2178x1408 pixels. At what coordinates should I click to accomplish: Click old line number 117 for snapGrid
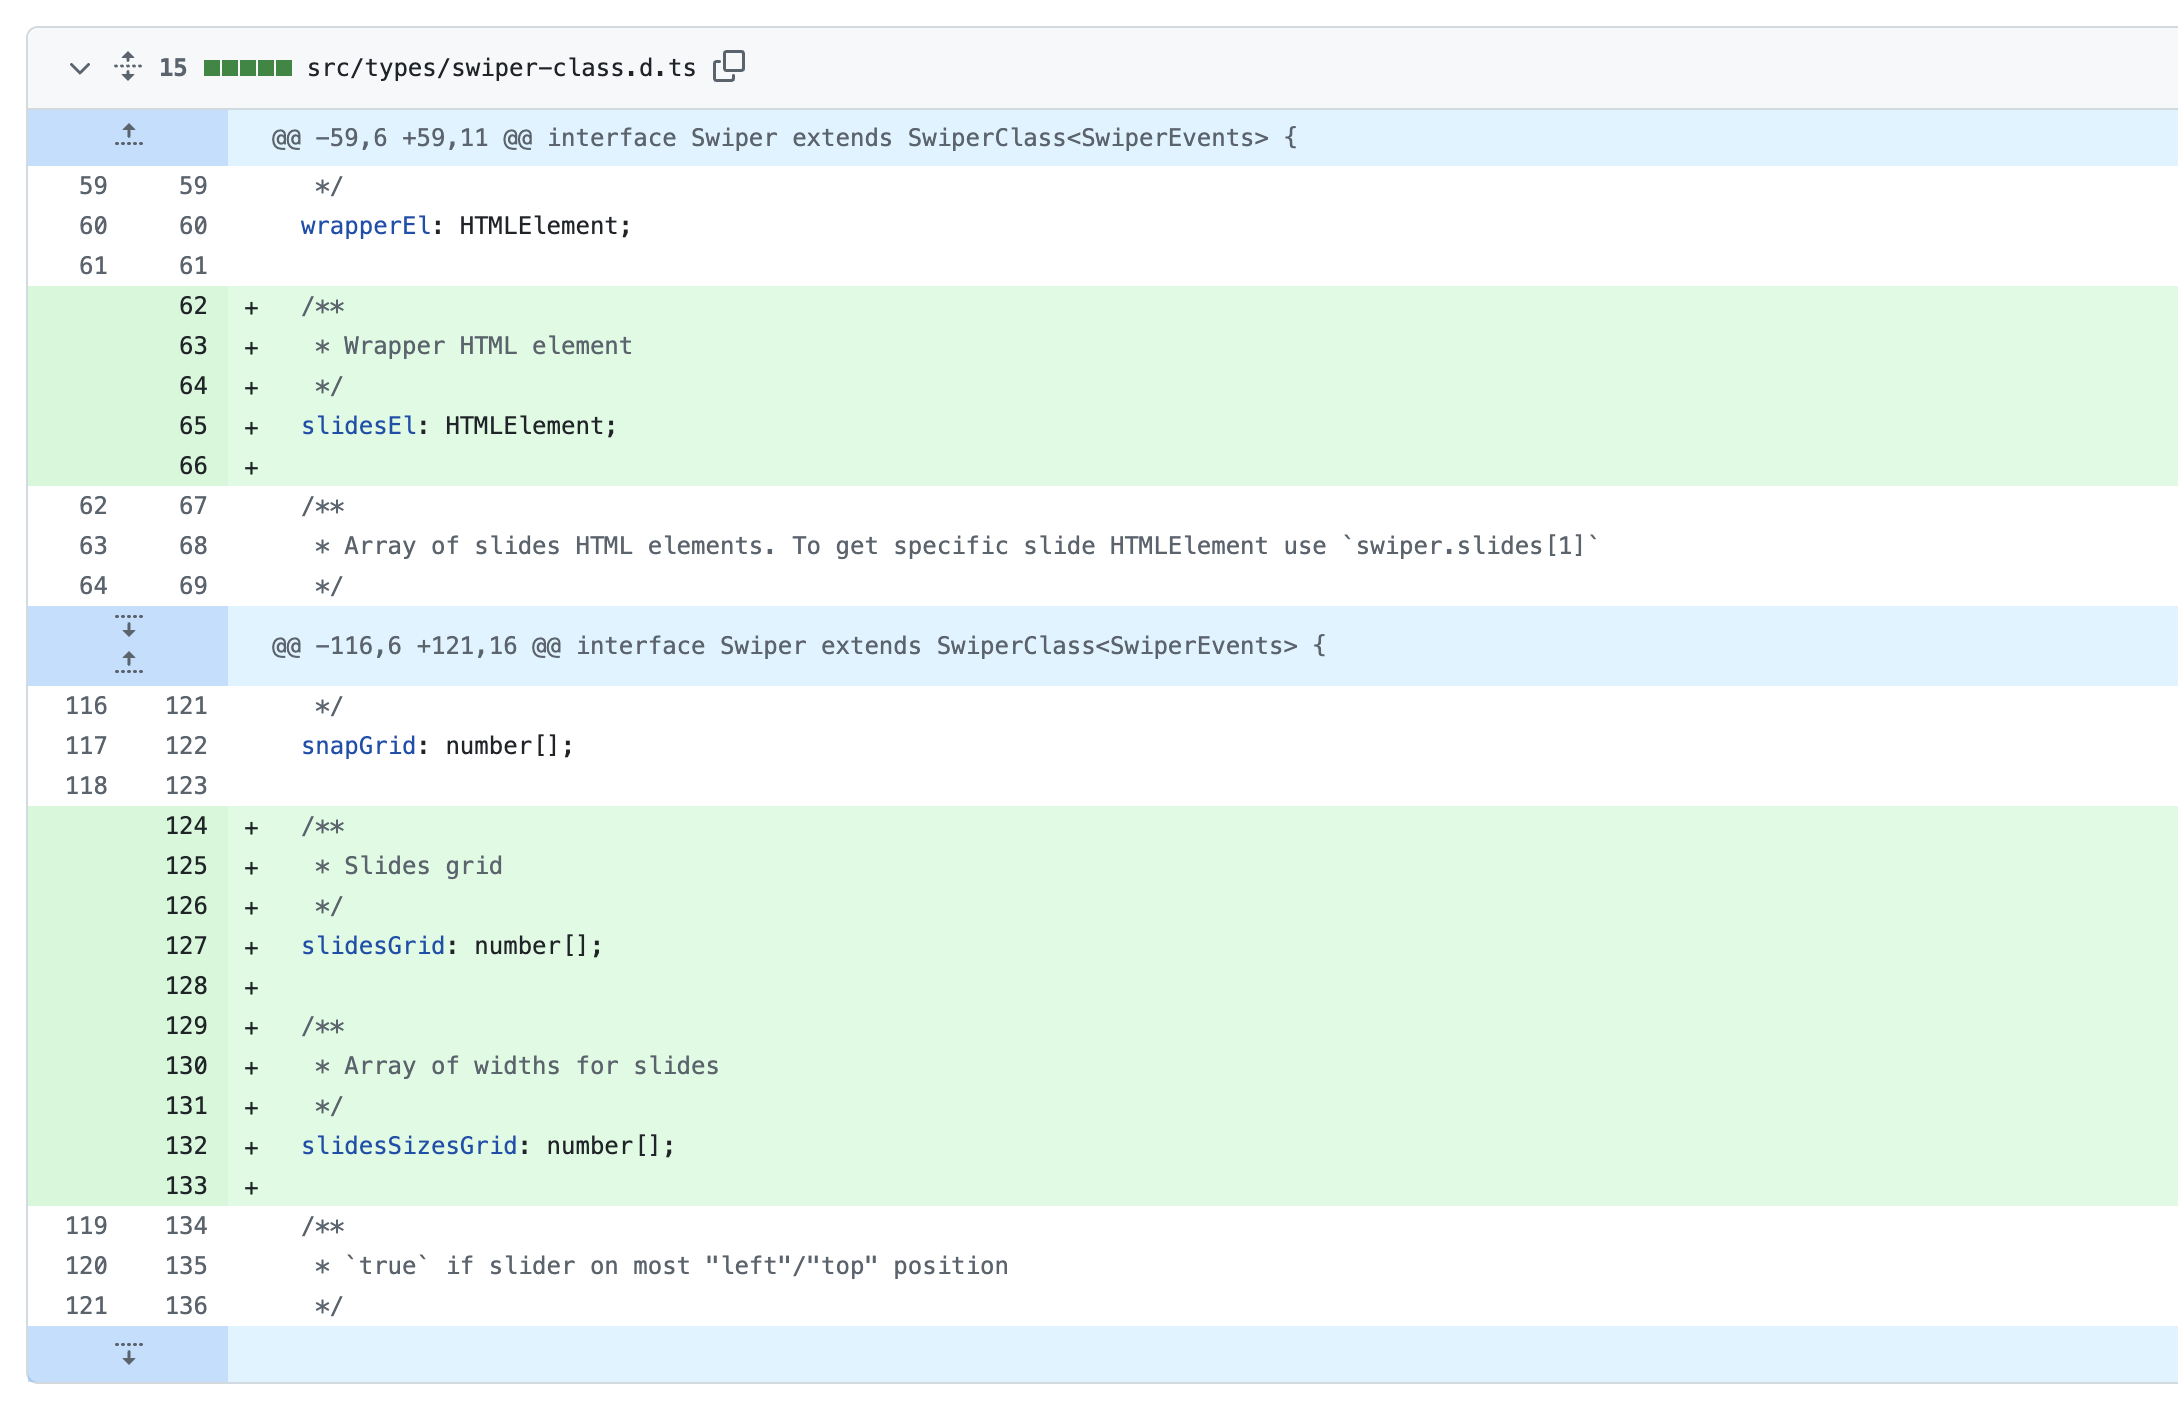[86, 746]
